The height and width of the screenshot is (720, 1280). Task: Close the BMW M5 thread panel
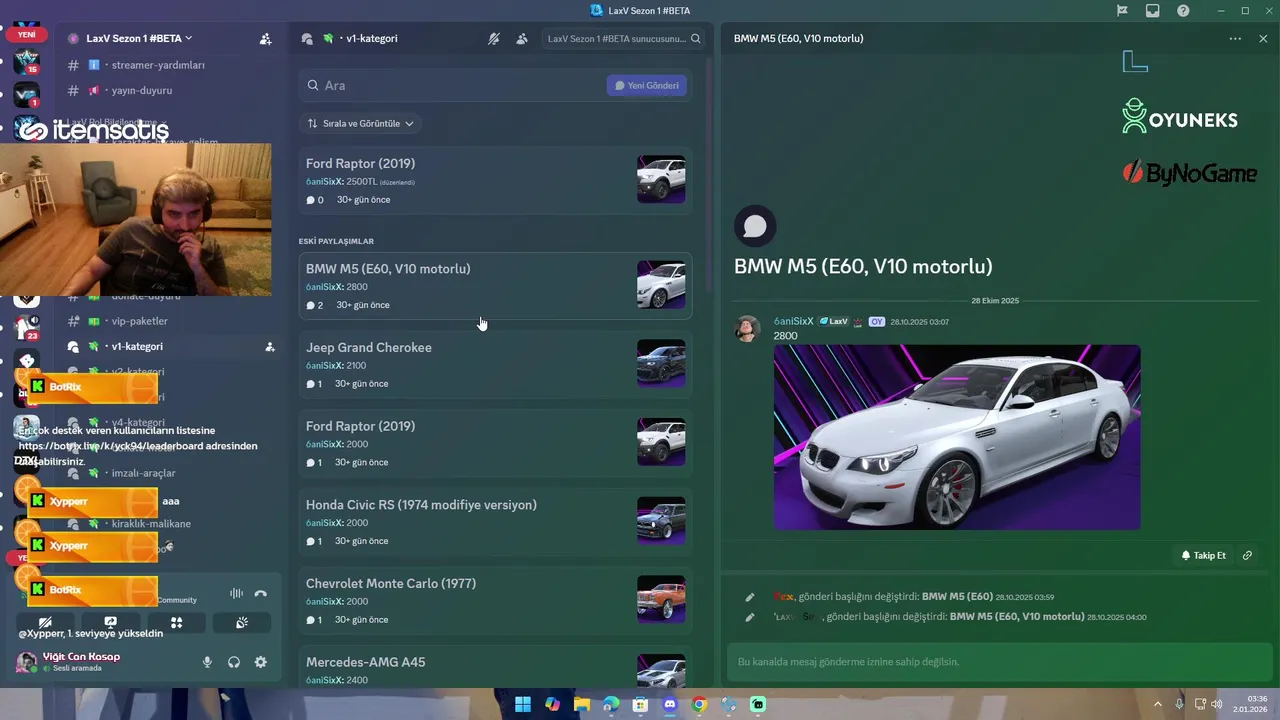click(x=1263, y=39)
